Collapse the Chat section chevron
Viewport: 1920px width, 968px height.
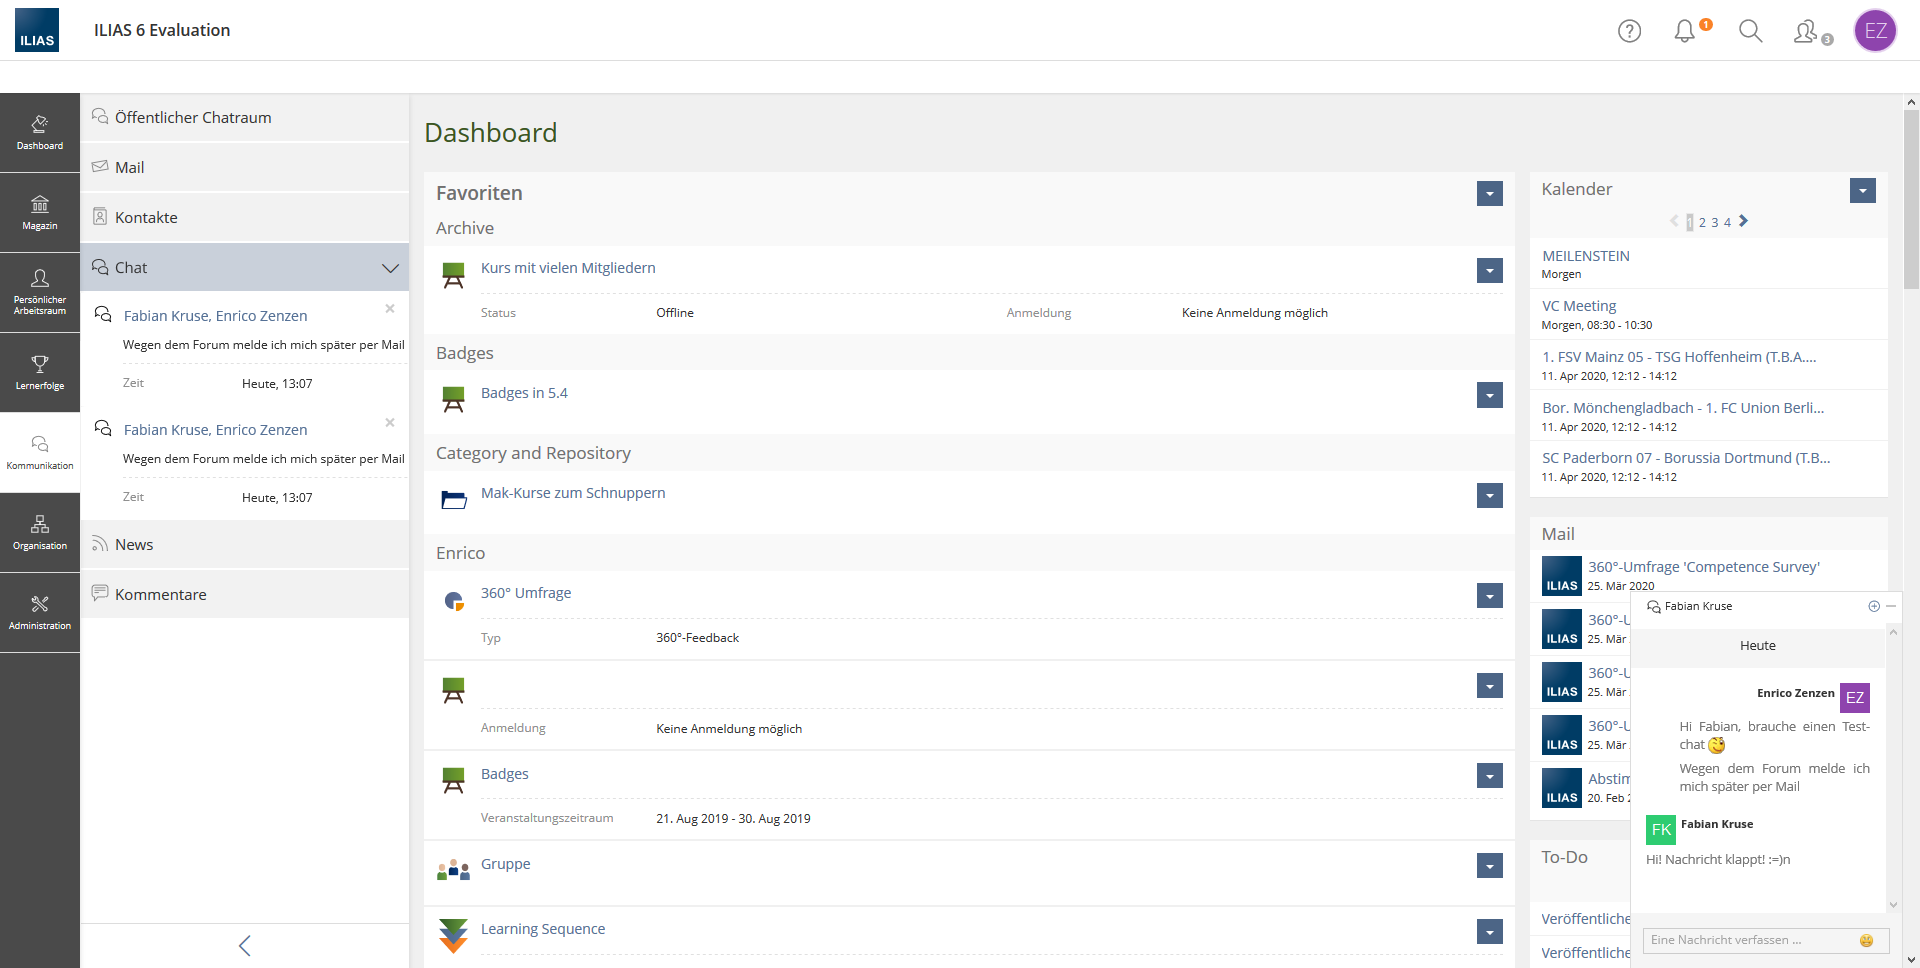(390, 268)
